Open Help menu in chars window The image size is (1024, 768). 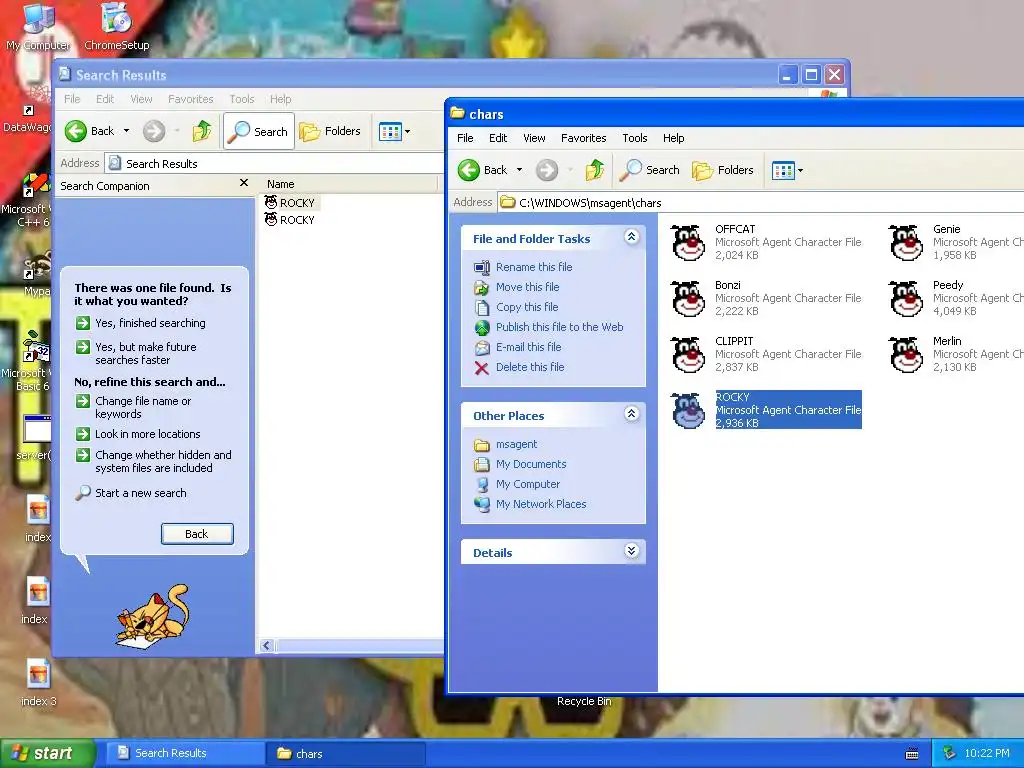pos(673,138)
